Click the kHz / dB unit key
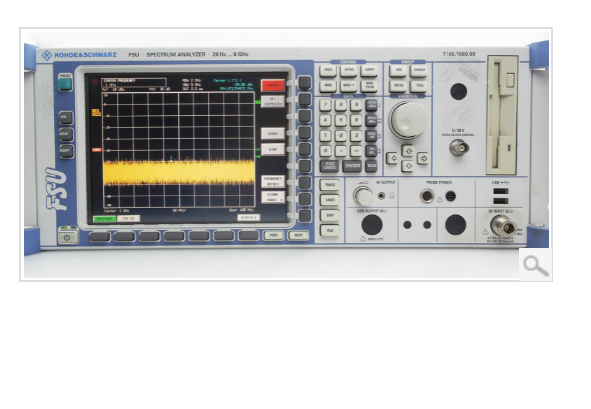 [371, 135]
